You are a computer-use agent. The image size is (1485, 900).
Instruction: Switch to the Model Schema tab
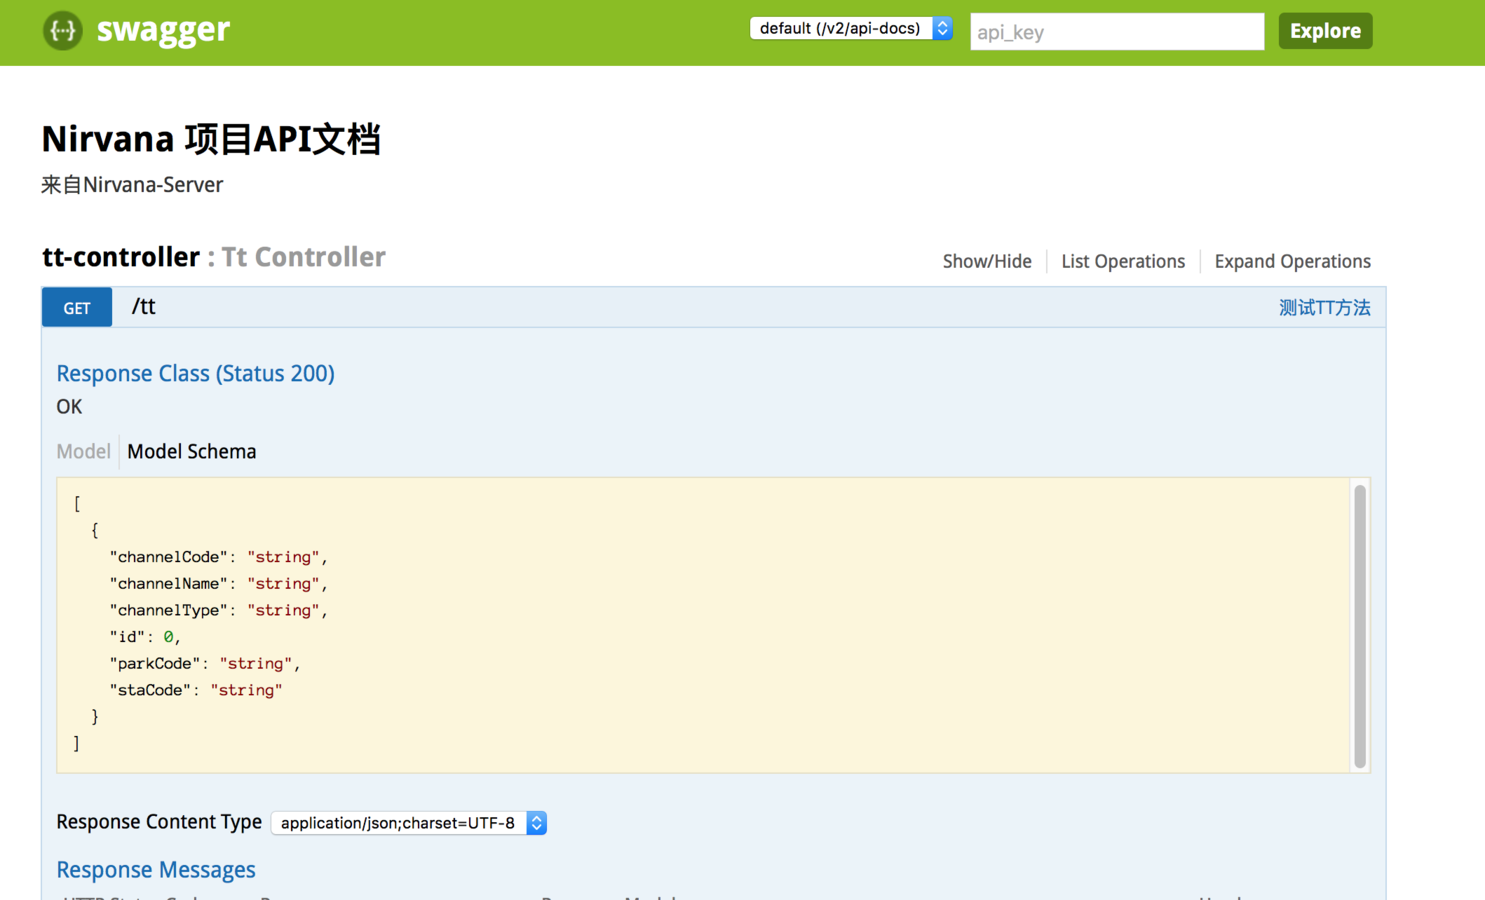point(191,451)
